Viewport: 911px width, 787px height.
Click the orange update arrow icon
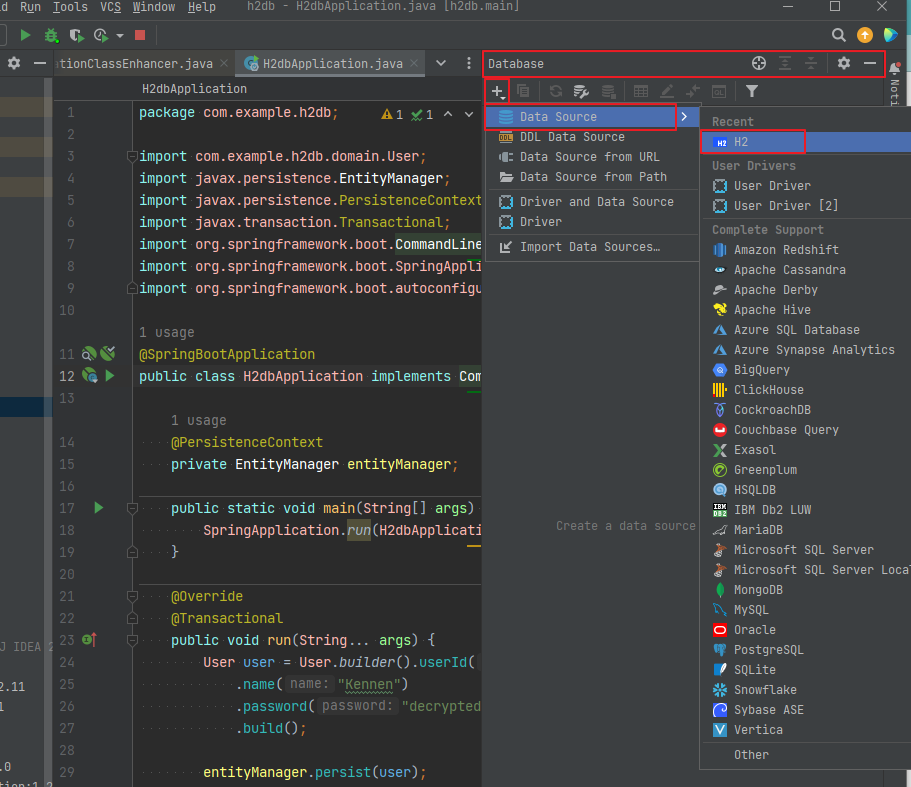click(x=865, y=35)
